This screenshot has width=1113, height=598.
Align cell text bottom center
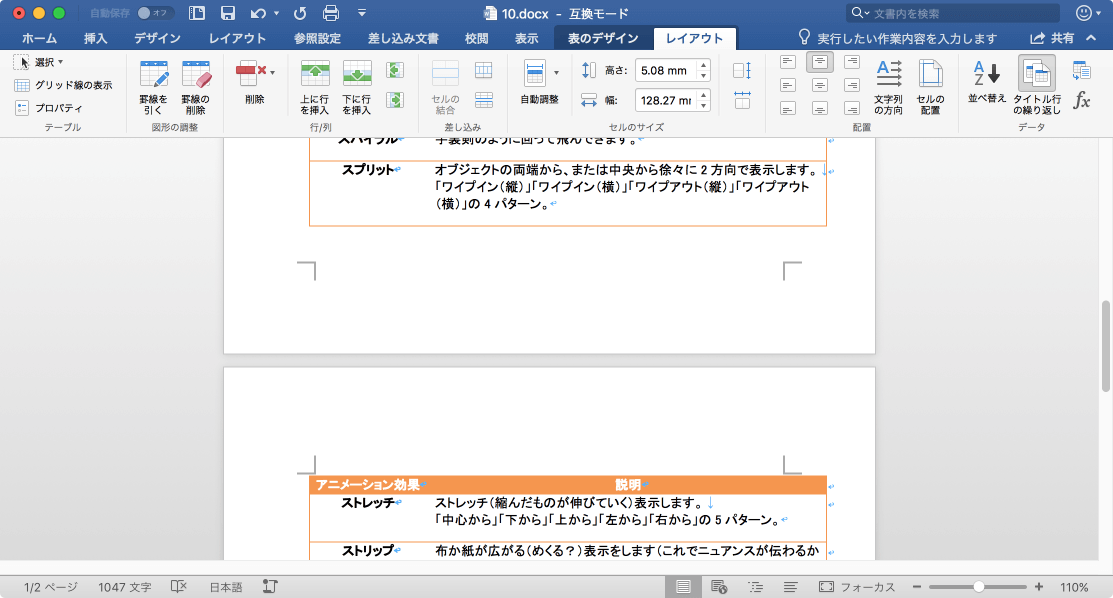click(x=820, y=109)
